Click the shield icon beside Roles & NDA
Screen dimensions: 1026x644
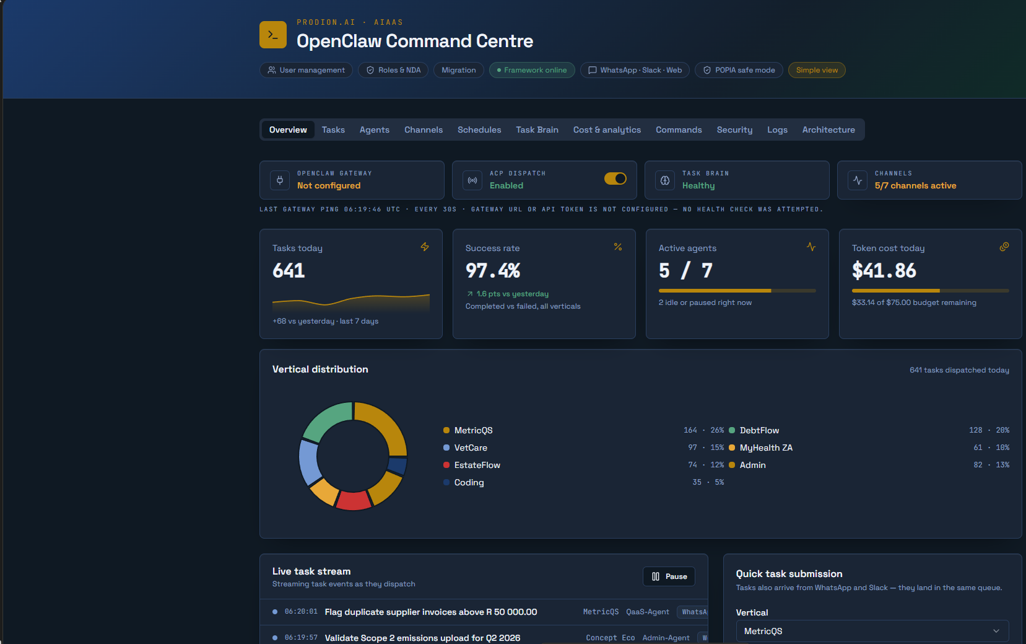click(370, 70)
